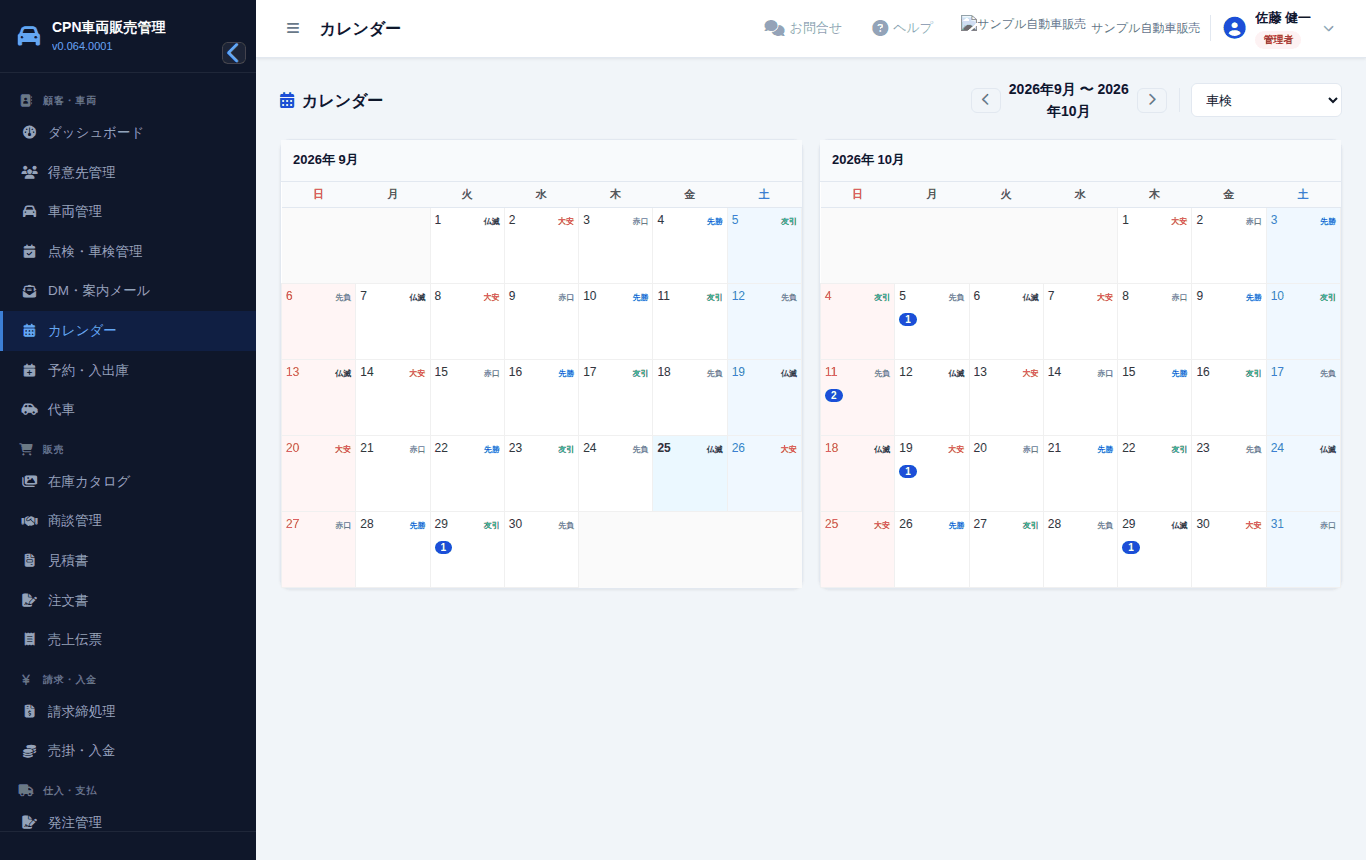Image resolution: width=1366 pixels, height=860 pixels.
Task: Go to next months with right arrow
Action: point(1152,100)
